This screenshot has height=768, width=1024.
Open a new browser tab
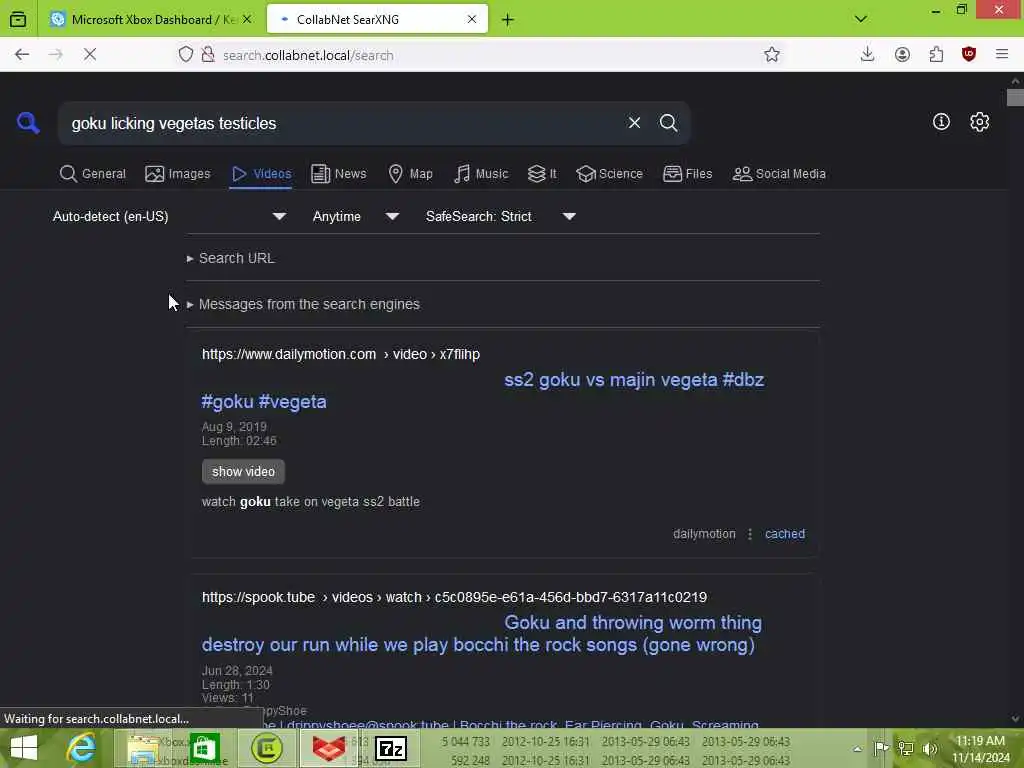point(507,20)
